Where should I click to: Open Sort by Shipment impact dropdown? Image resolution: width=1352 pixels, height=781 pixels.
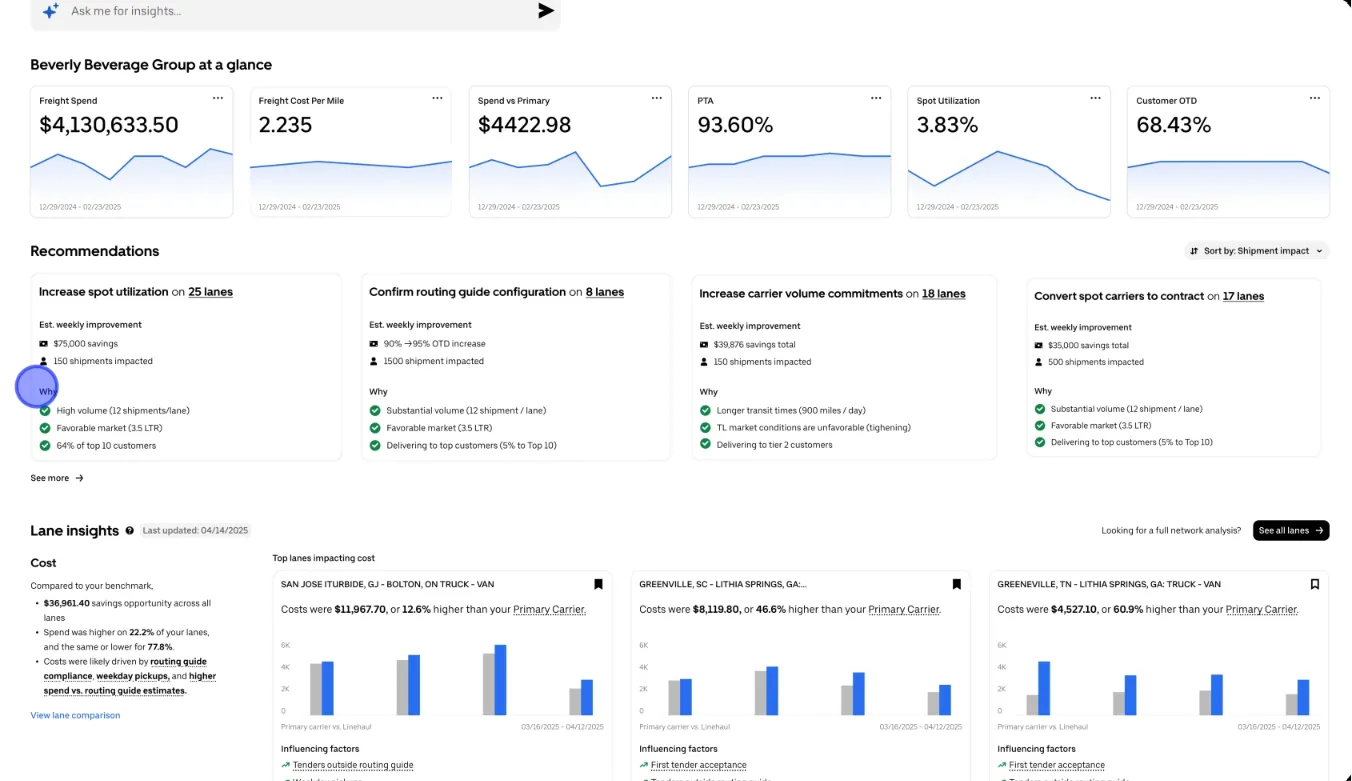tap(1257, 251)
